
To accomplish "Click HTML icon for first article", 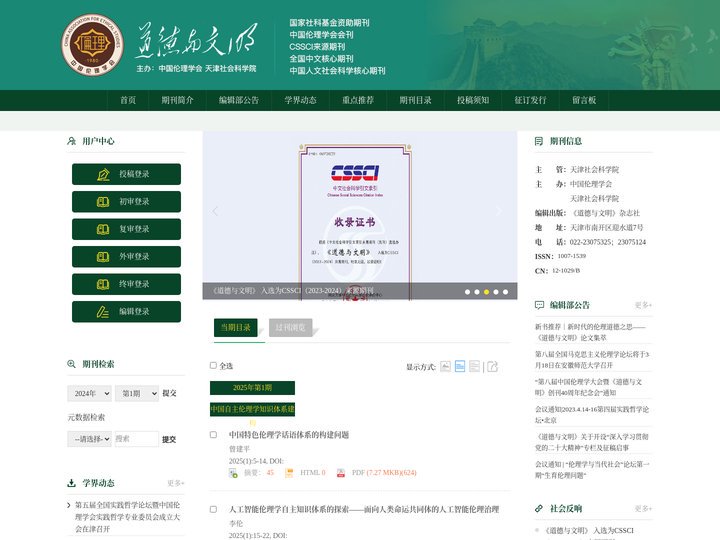I will (289, 473).
